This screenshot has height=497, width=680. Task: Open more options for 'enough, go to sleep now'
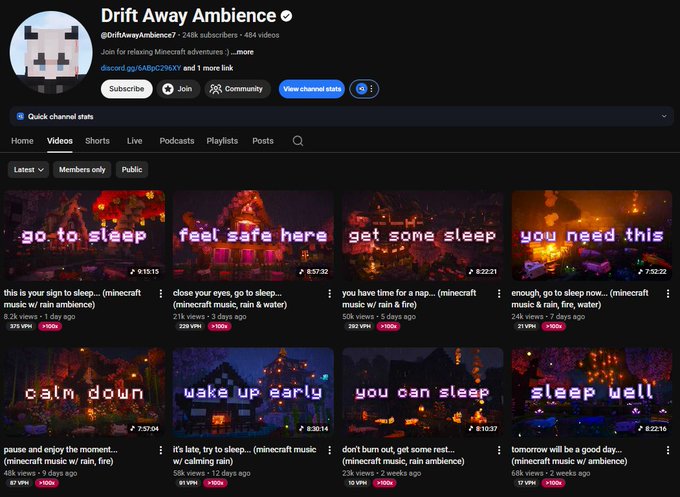(x=668, y=294)
